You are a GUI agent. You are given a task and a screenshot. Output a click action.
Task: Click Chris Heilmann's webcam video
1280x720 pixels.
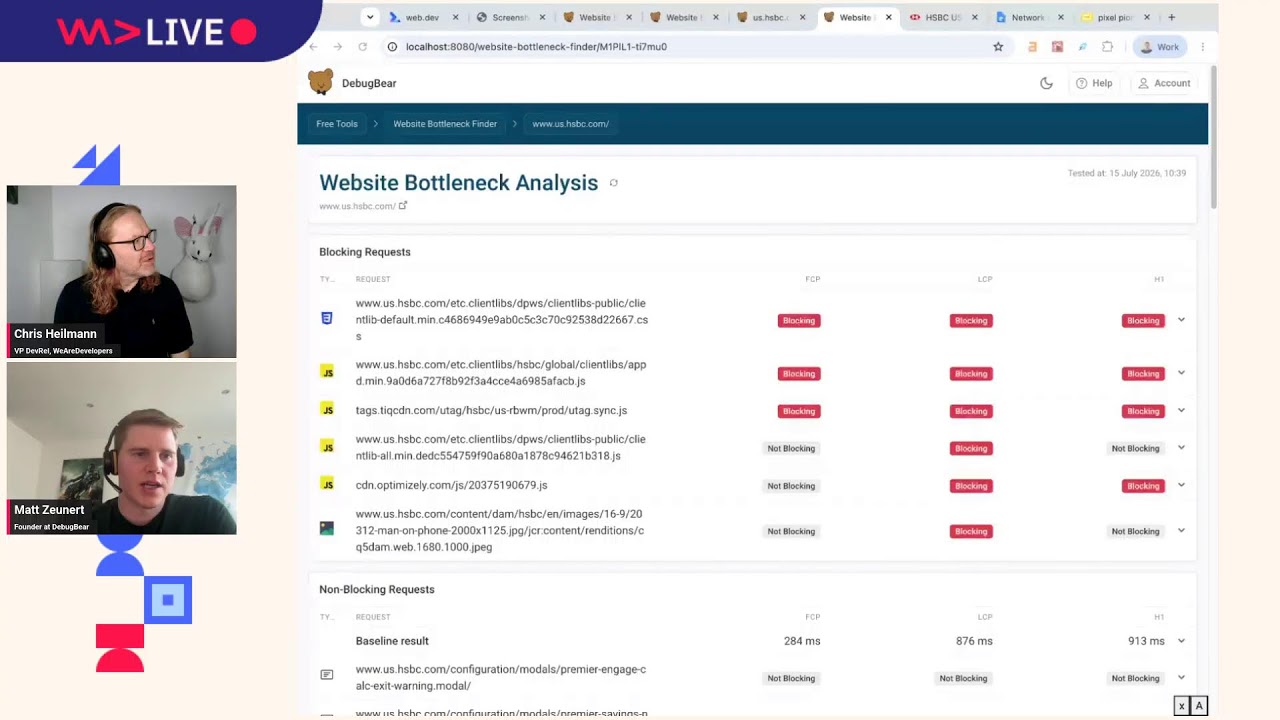point(122,271)
